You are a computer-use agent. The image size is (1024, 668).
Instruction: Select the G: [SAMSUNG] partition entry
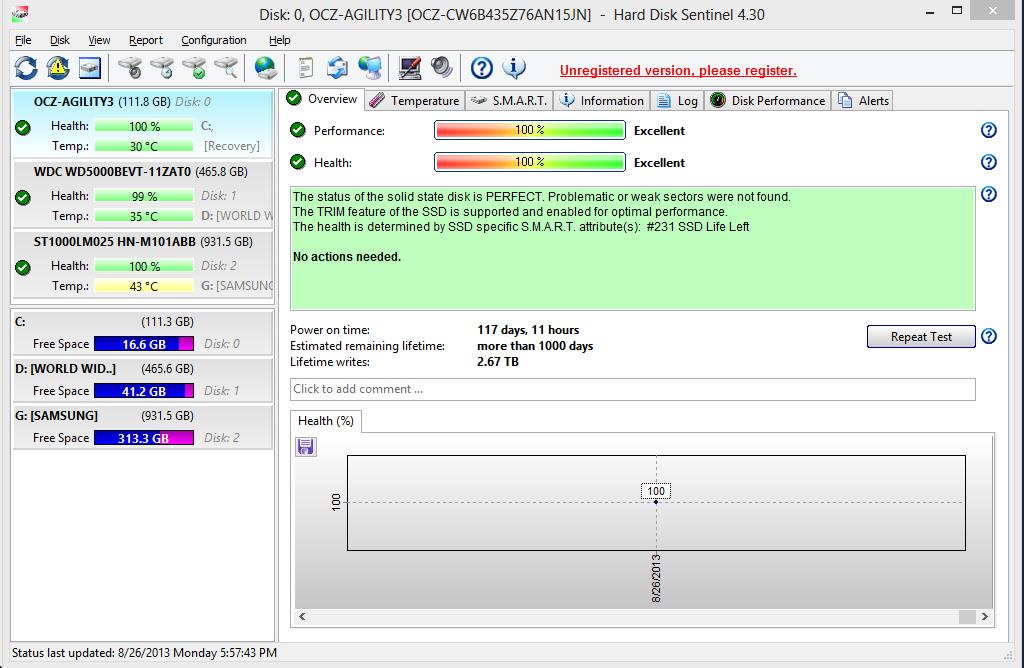pyautogui.click(x=142, y=427)
